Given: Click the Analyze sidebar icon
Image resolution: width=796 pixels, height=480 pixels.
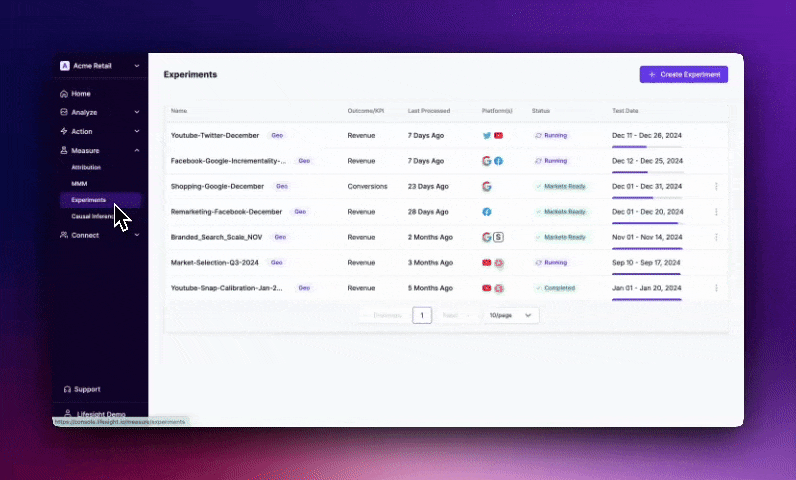Looking at the screenshot, I should tap(64, 112).
